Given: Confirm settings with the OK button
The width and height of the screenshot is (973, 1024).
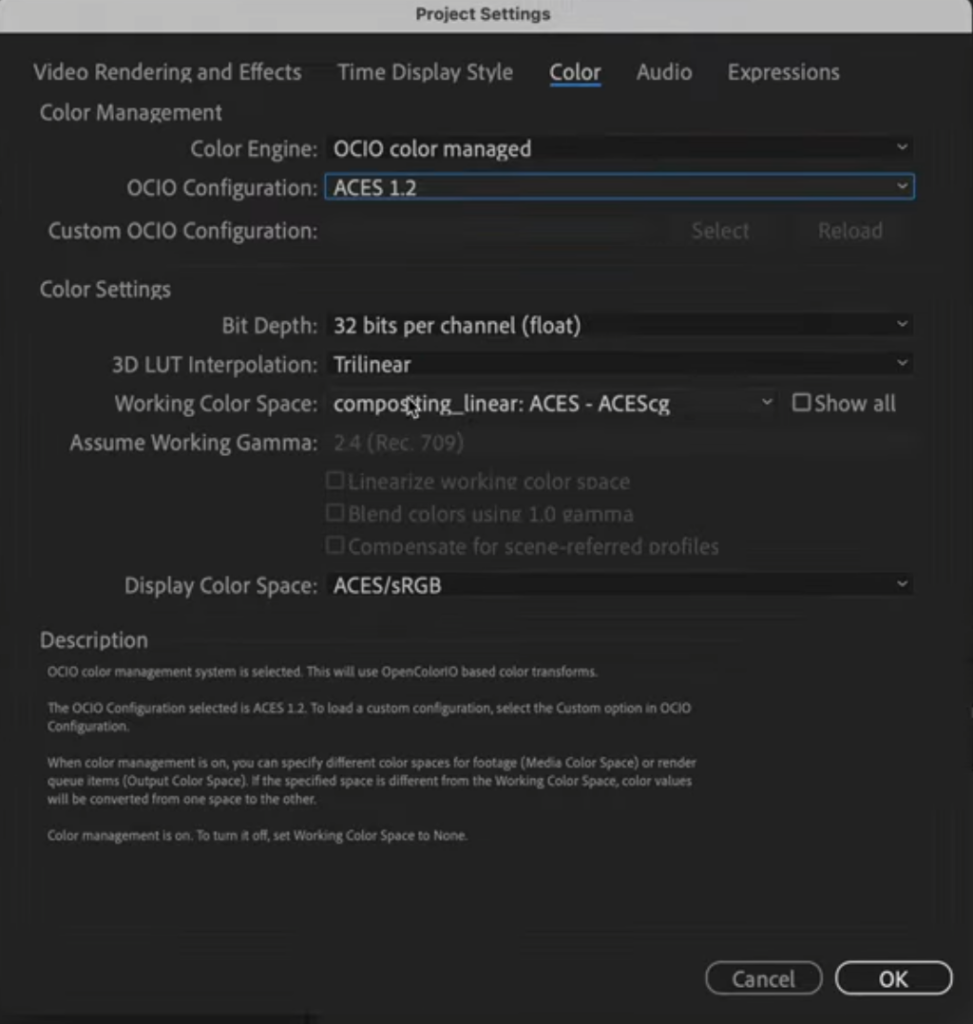Looking at the screenshot, I should [x=893, y=979].
